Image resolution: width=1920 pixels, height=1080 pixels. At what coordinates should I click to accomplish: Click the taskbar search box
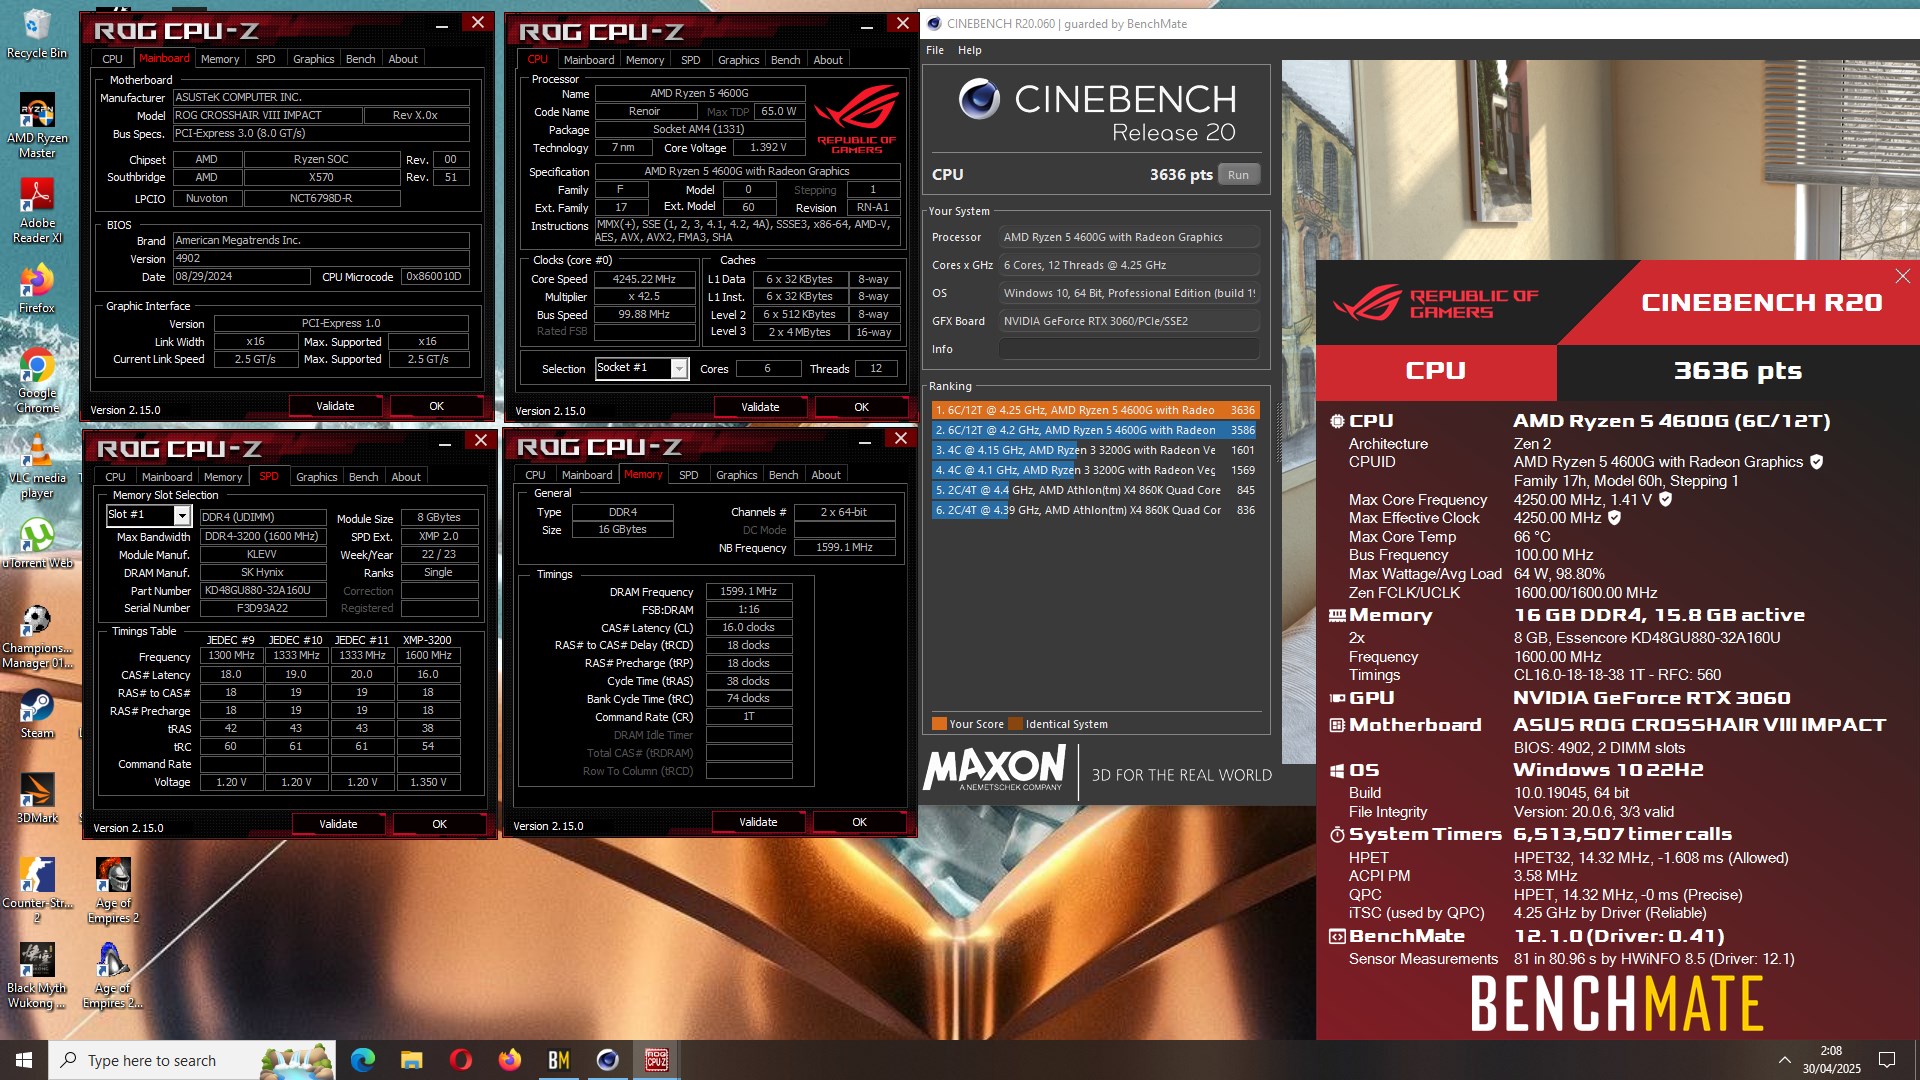(192, 1060)
